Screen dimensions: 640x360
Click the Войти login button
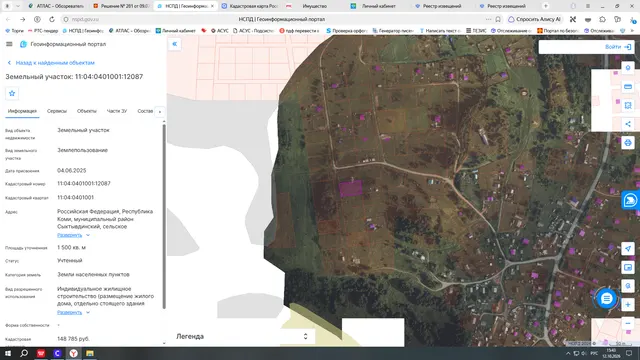618,47
